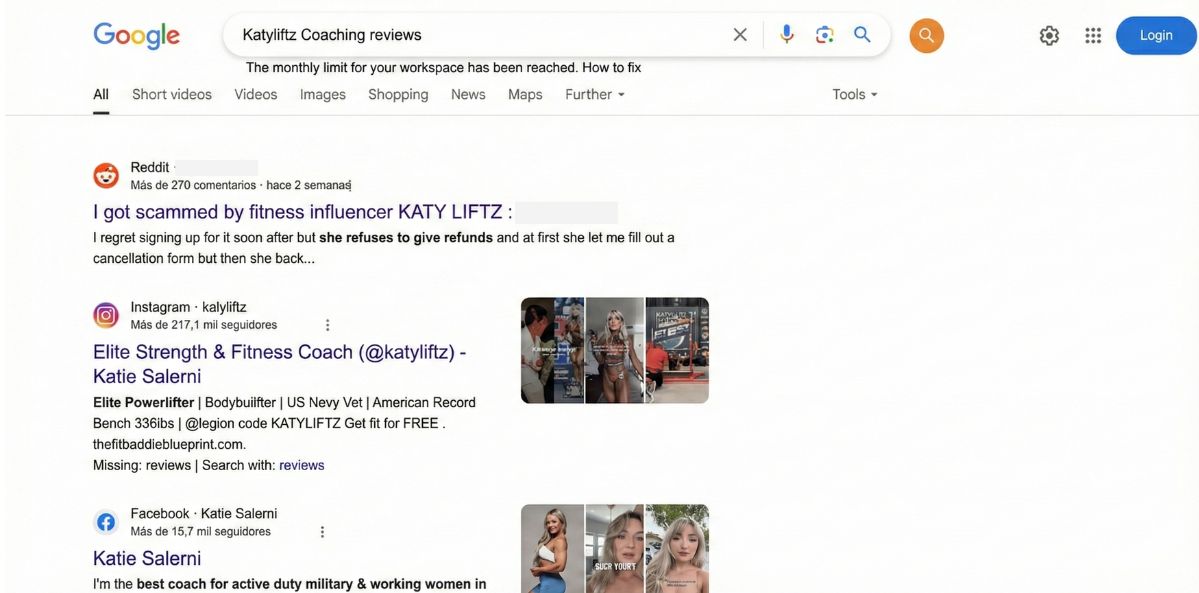Click the Google logo

point(137,35)
